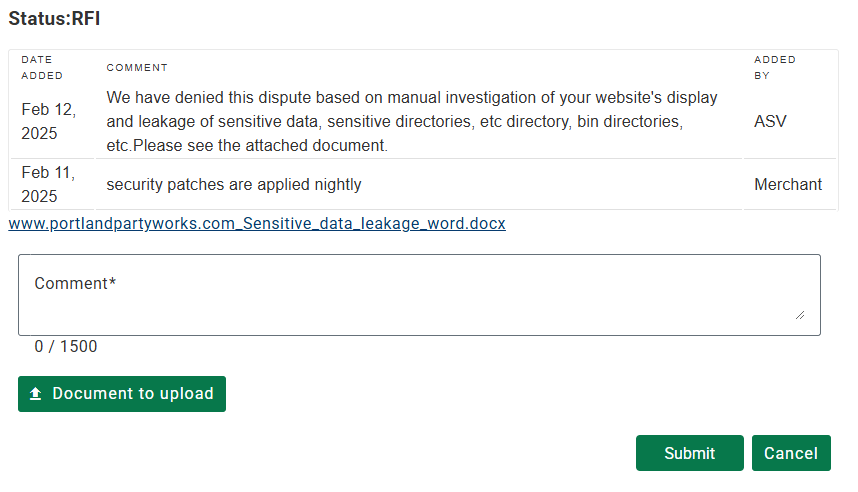Click the 0 / 1500 character counter
This screenshot has height=492, width=858.
[x=66, y=347]
